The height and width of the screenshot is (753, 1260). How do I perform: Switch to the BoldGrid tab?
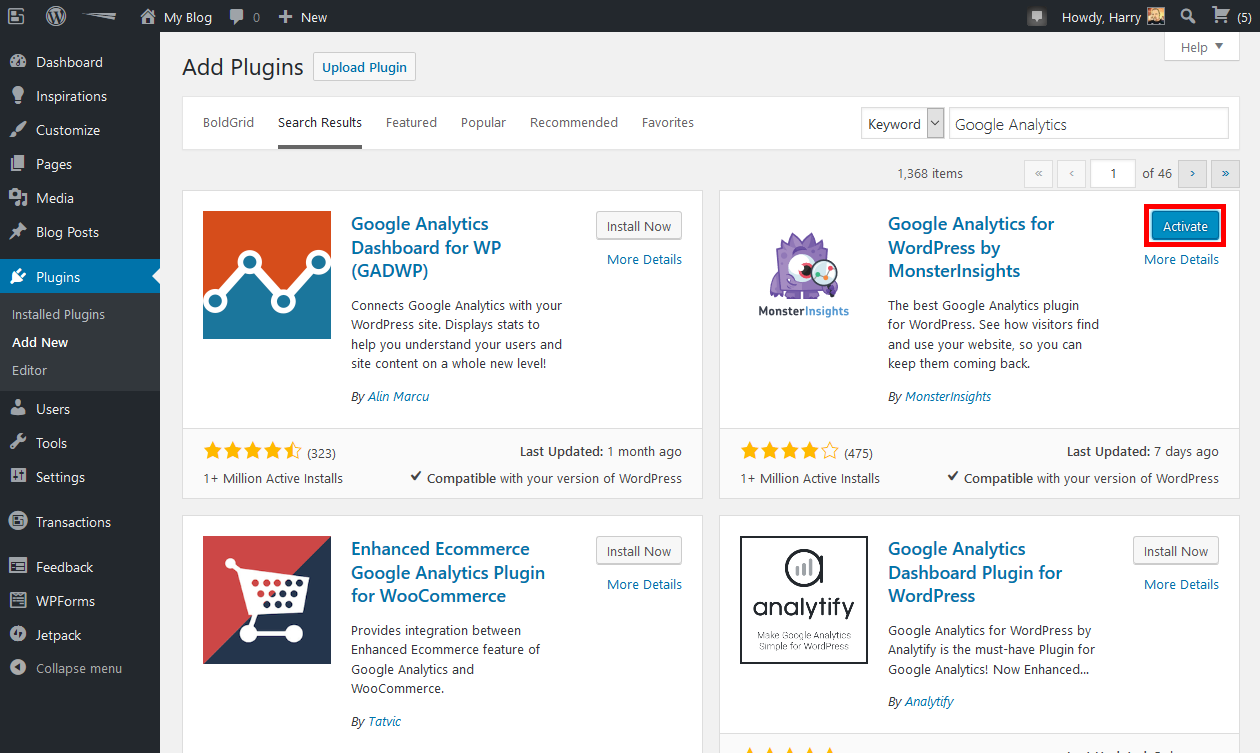click(x=228, y=122)
